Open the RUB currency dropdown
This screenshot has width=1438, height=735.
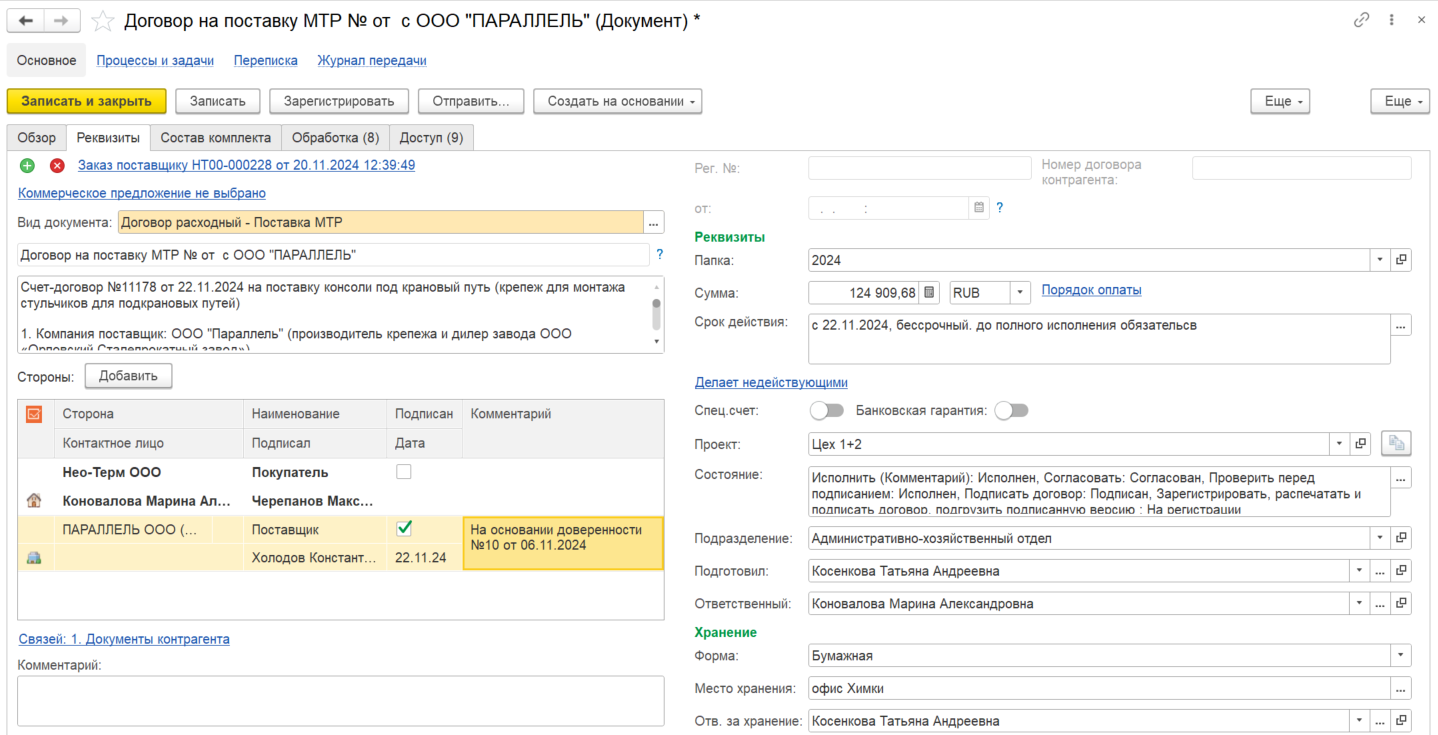[1020, 292]
